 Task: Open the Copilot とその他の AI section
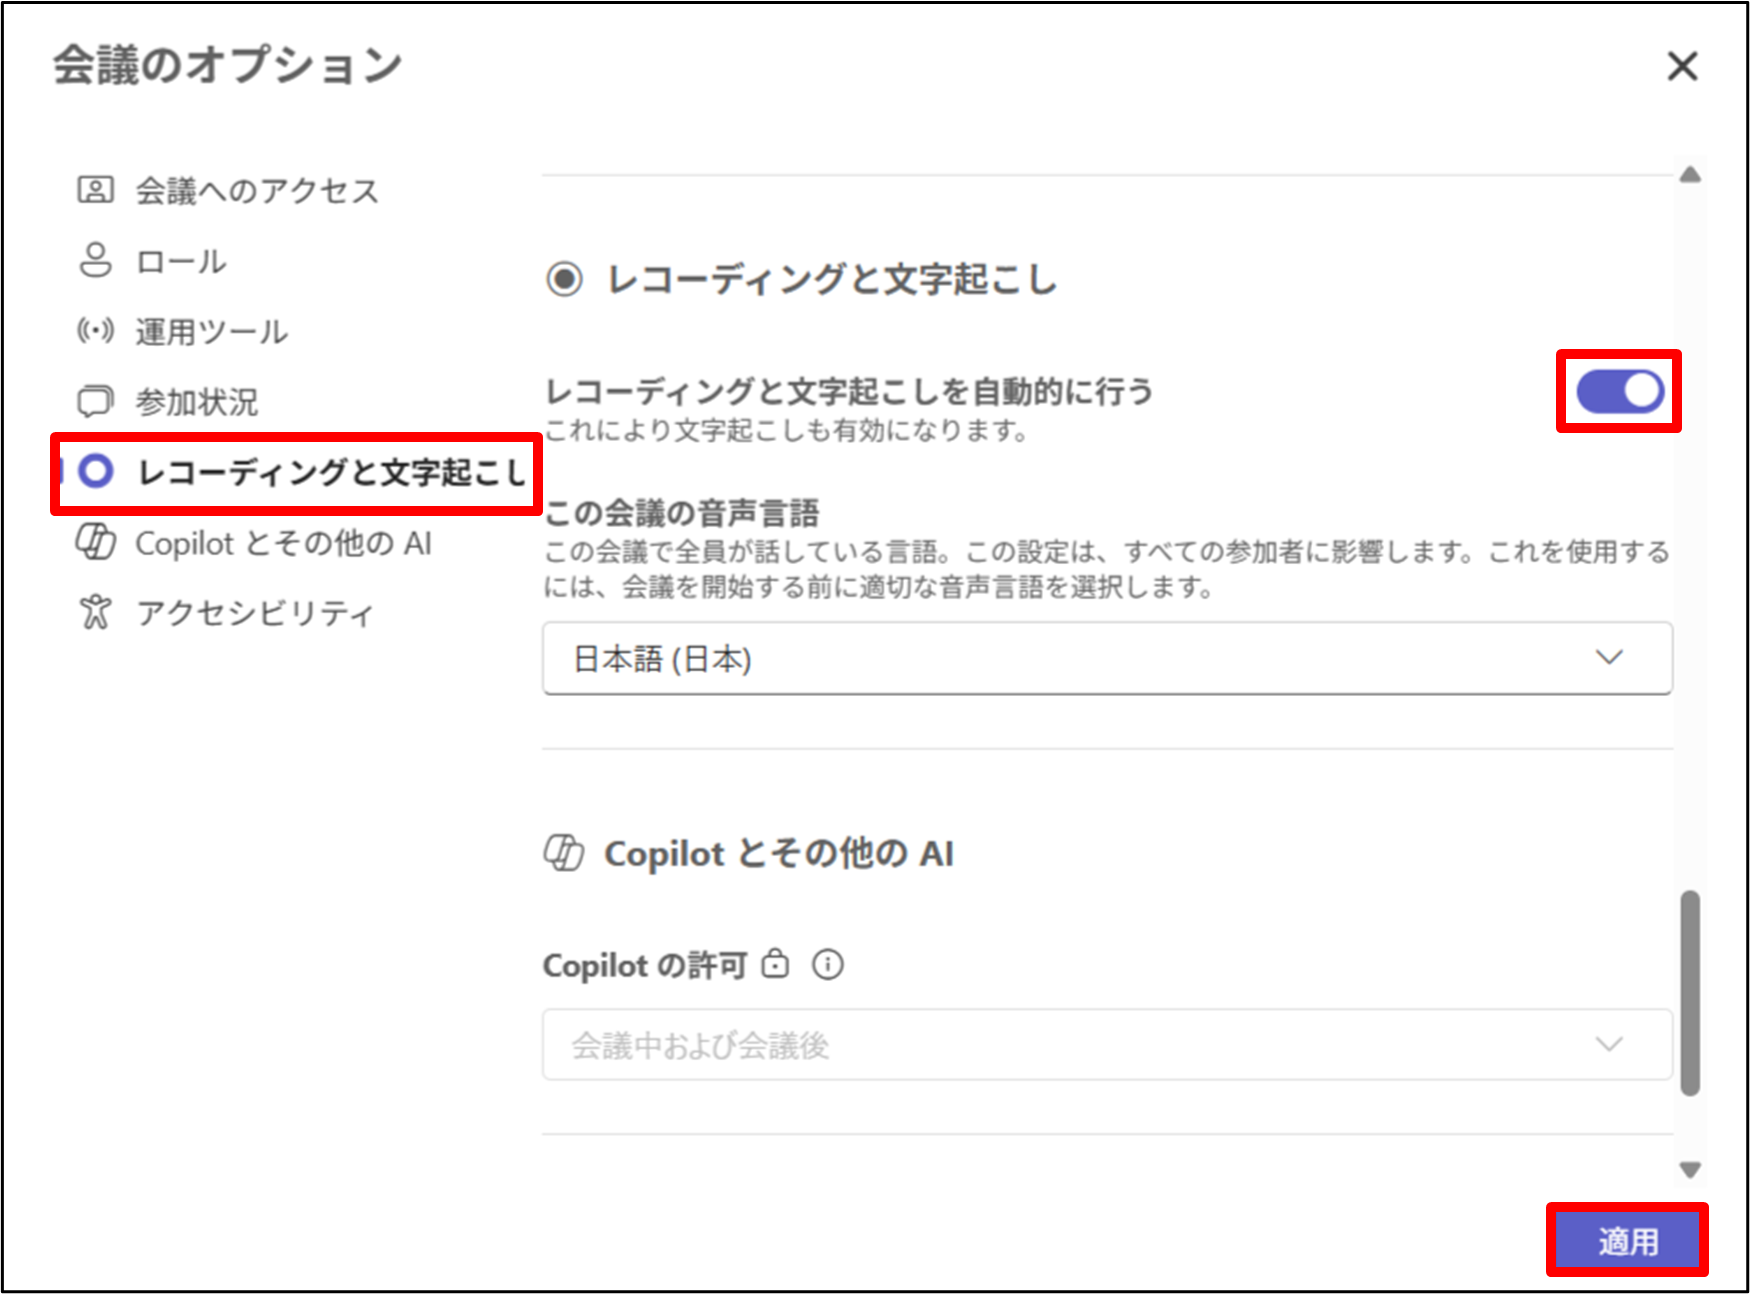pos(283,543)
